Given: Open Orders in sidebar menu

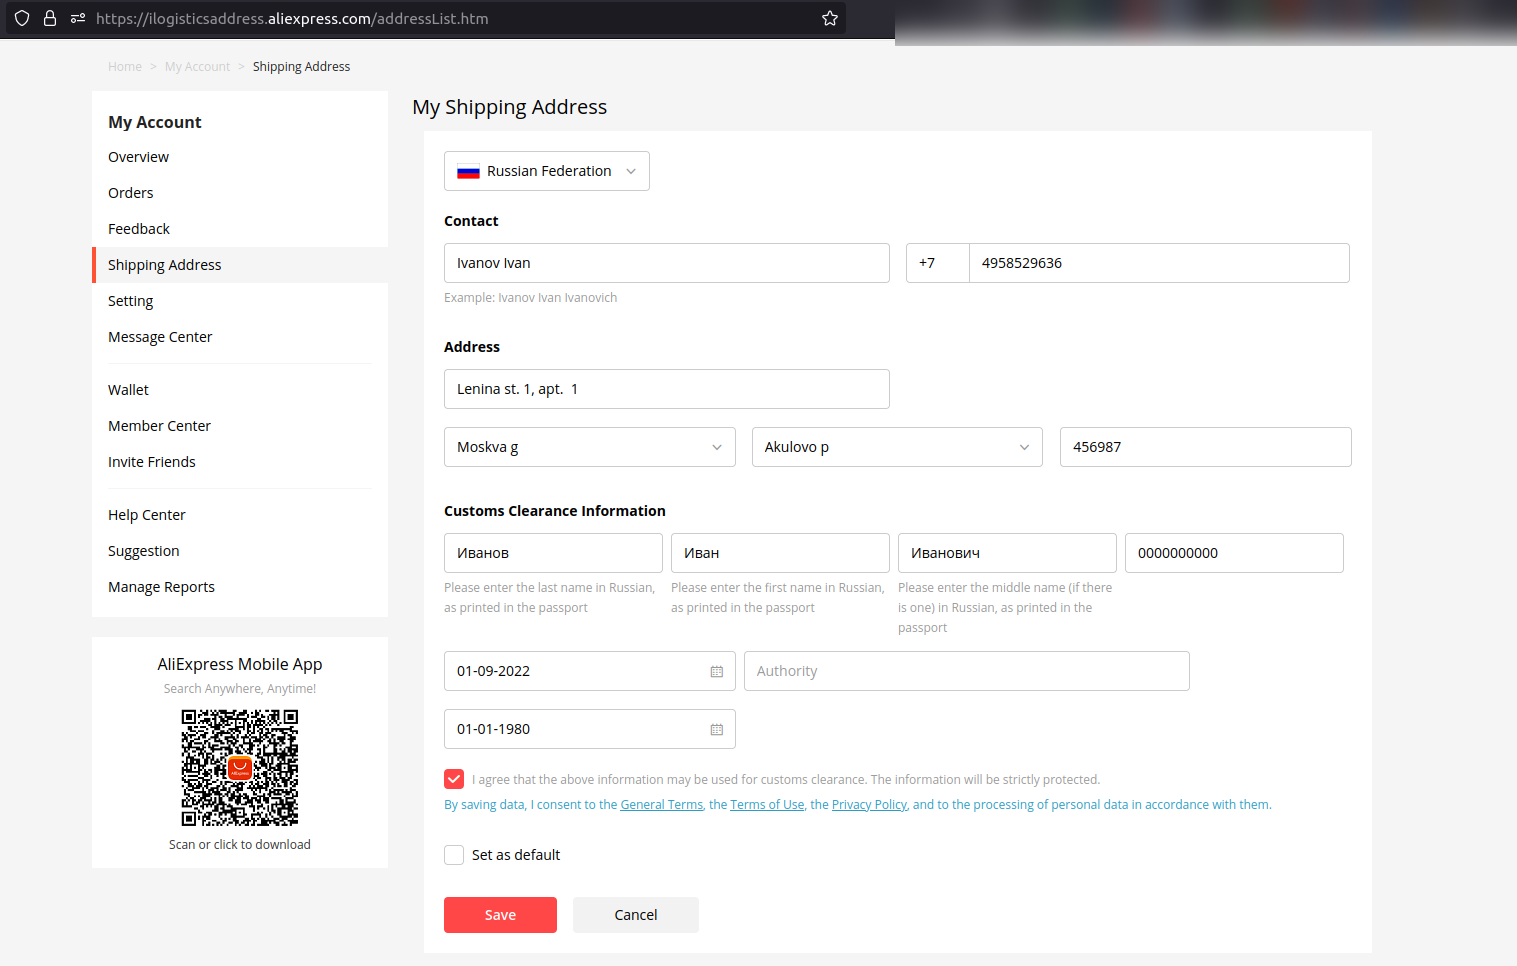Looking at the screenshot, I should (x=131, y=193).
